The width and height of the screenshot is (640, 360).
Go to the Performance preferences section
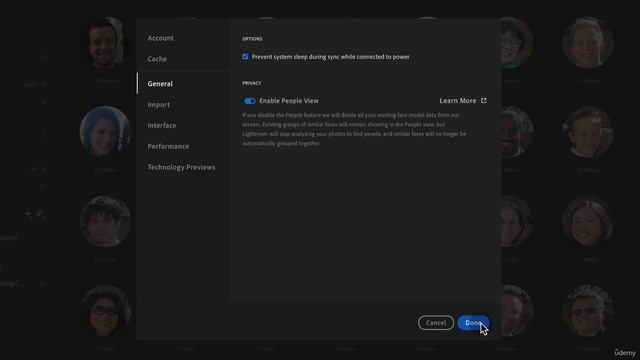pos(168,146)
